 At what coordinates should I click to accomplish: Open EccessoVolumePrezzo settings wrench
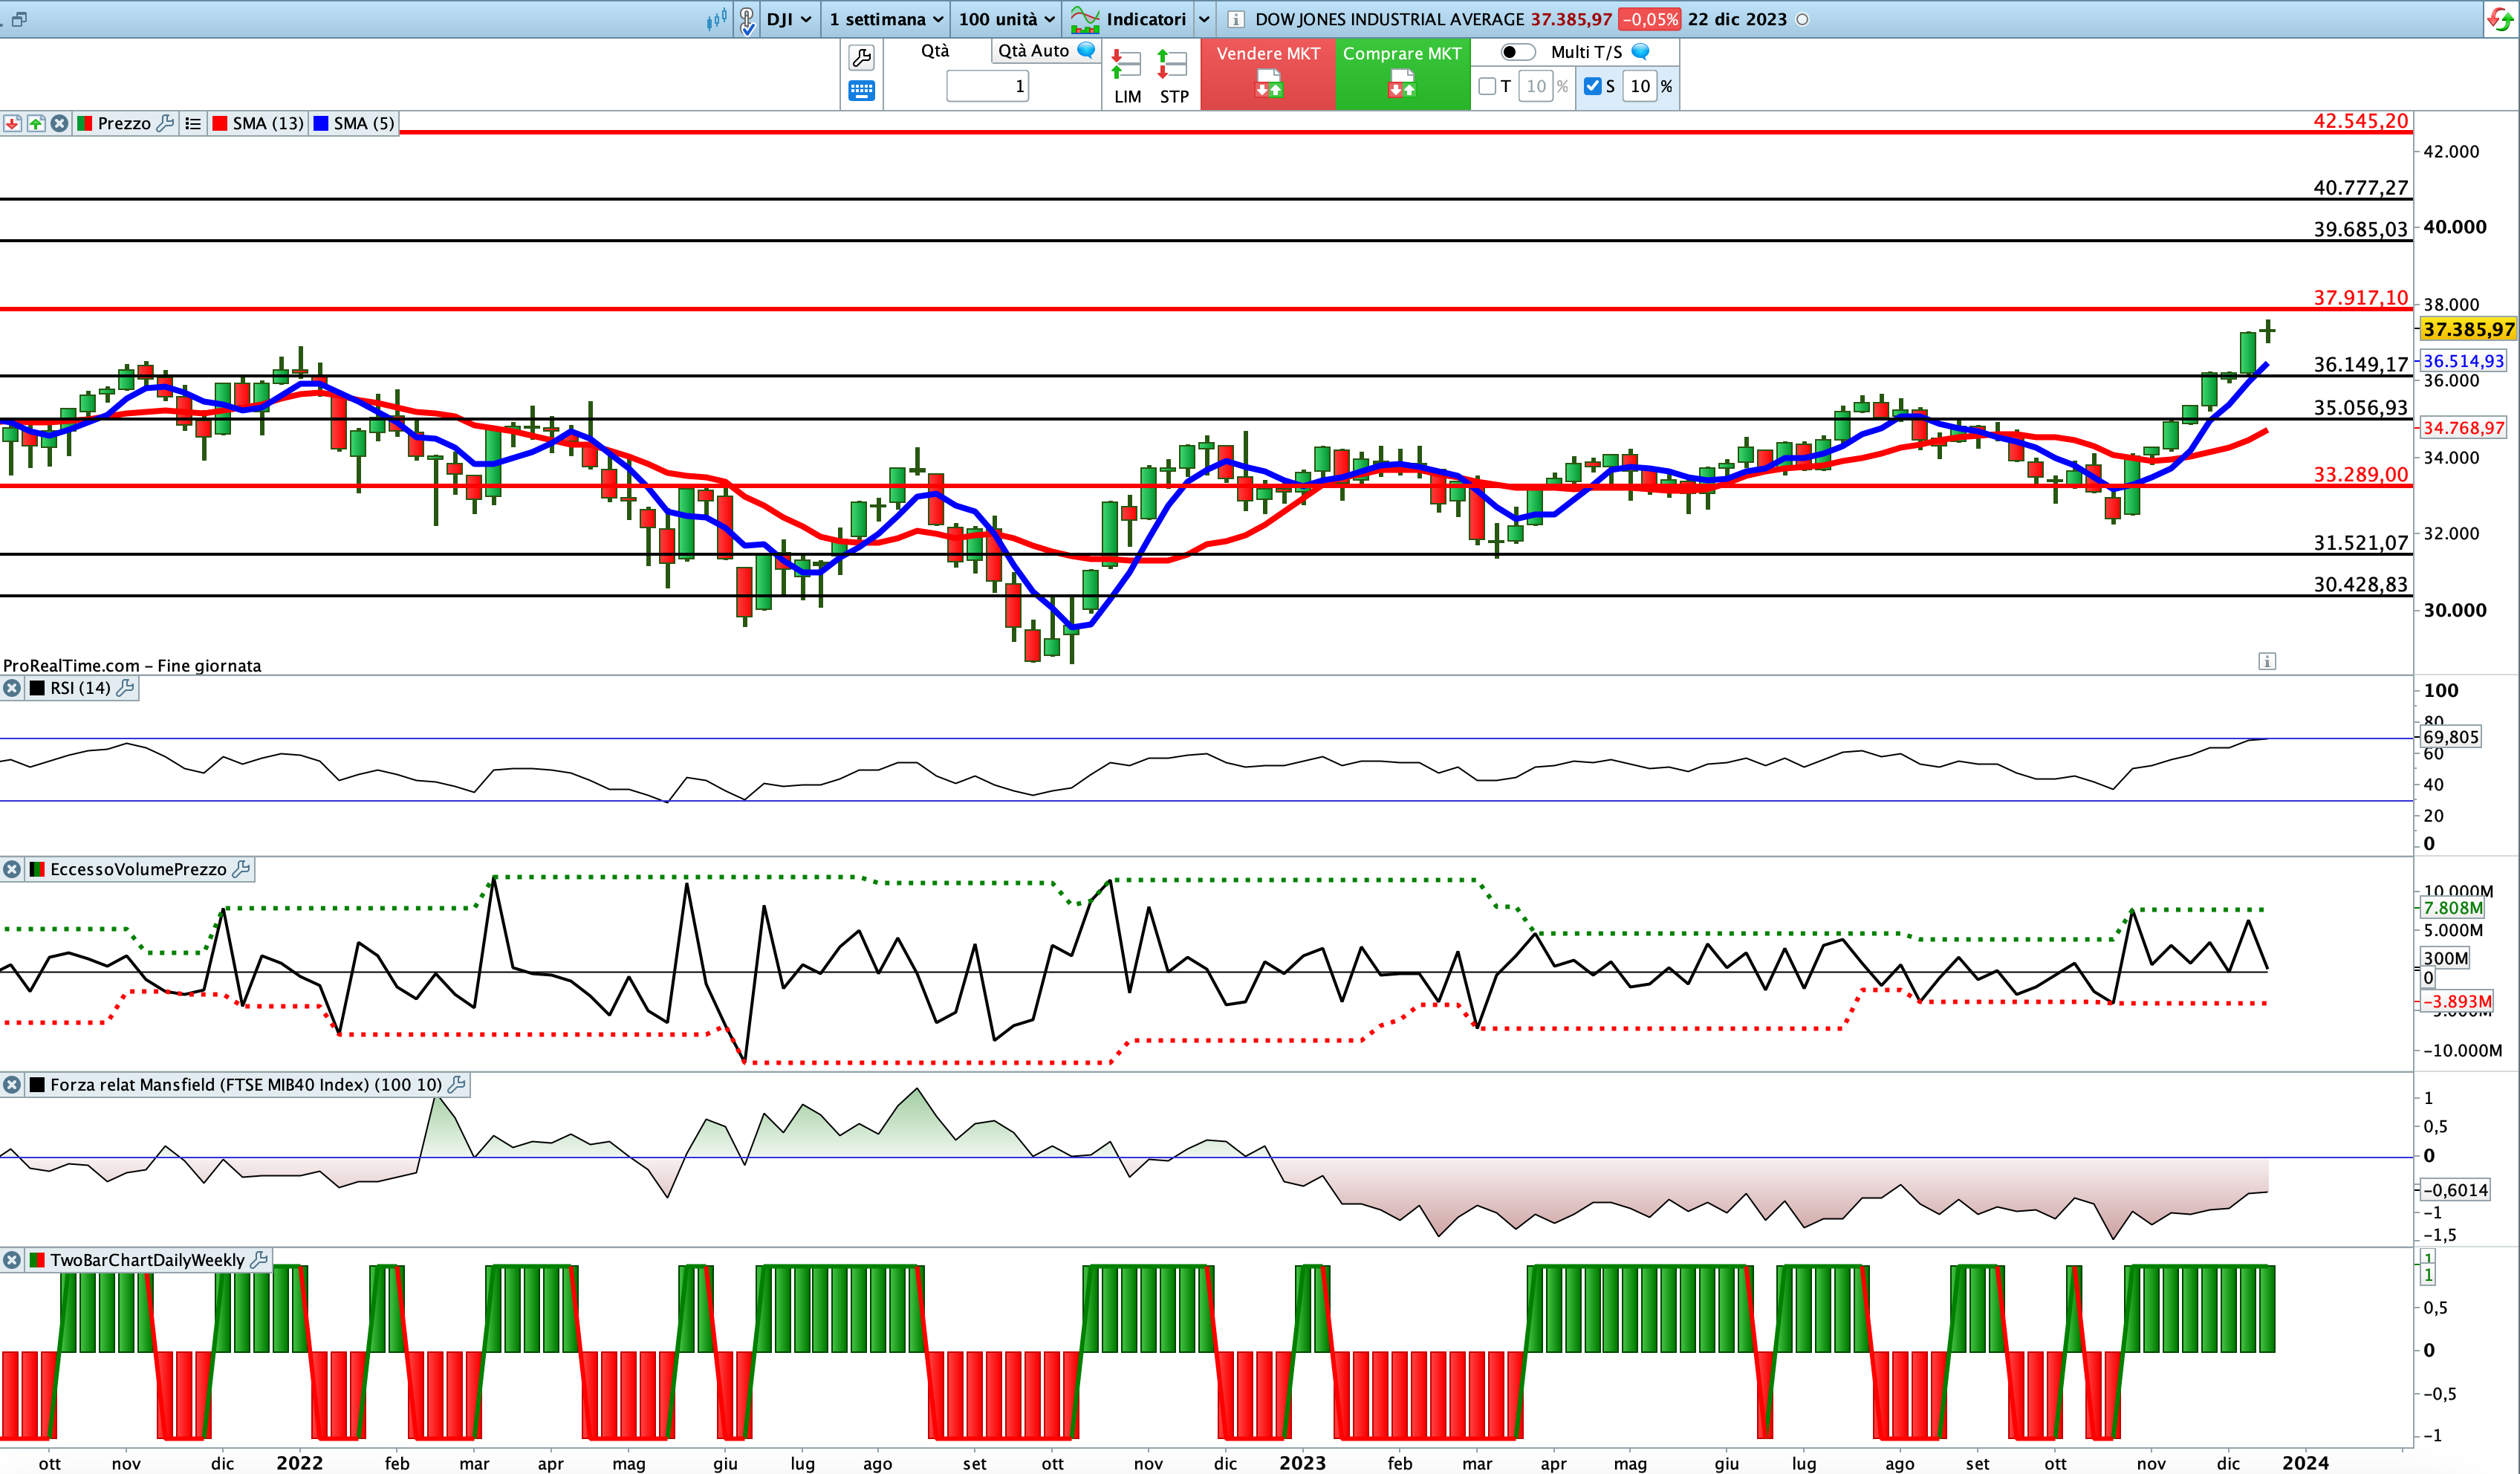tap(241, 869)
